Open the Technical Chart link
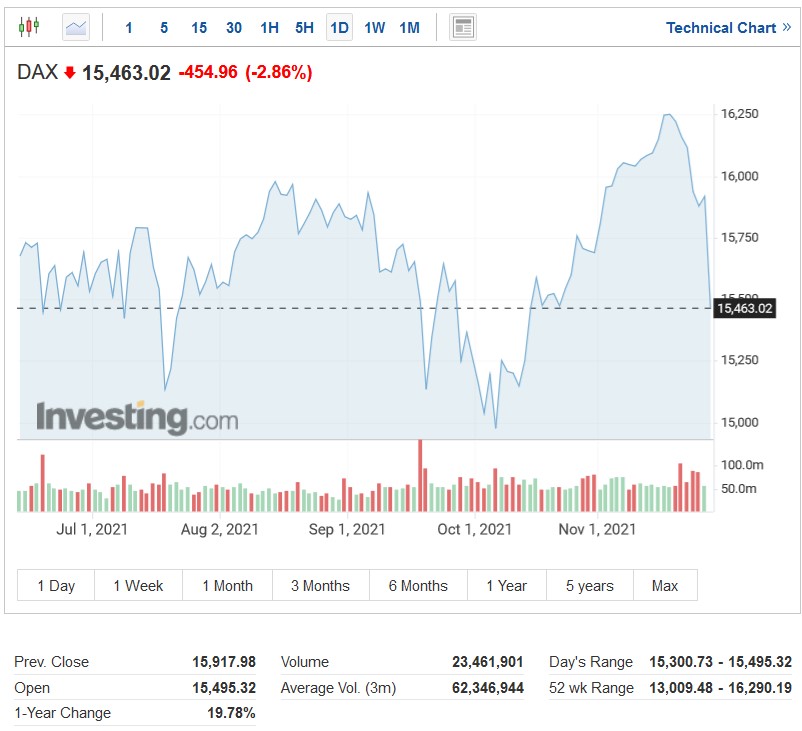This screenshot has width=802, height=731. [728, 28]
